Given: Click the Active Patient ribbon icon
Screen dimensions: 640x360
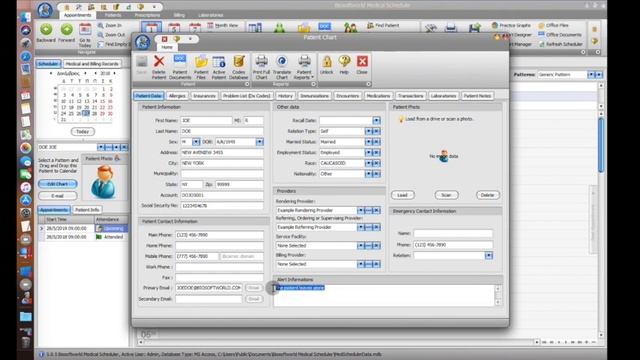Looking at the screenshot, I should (219, 67).
